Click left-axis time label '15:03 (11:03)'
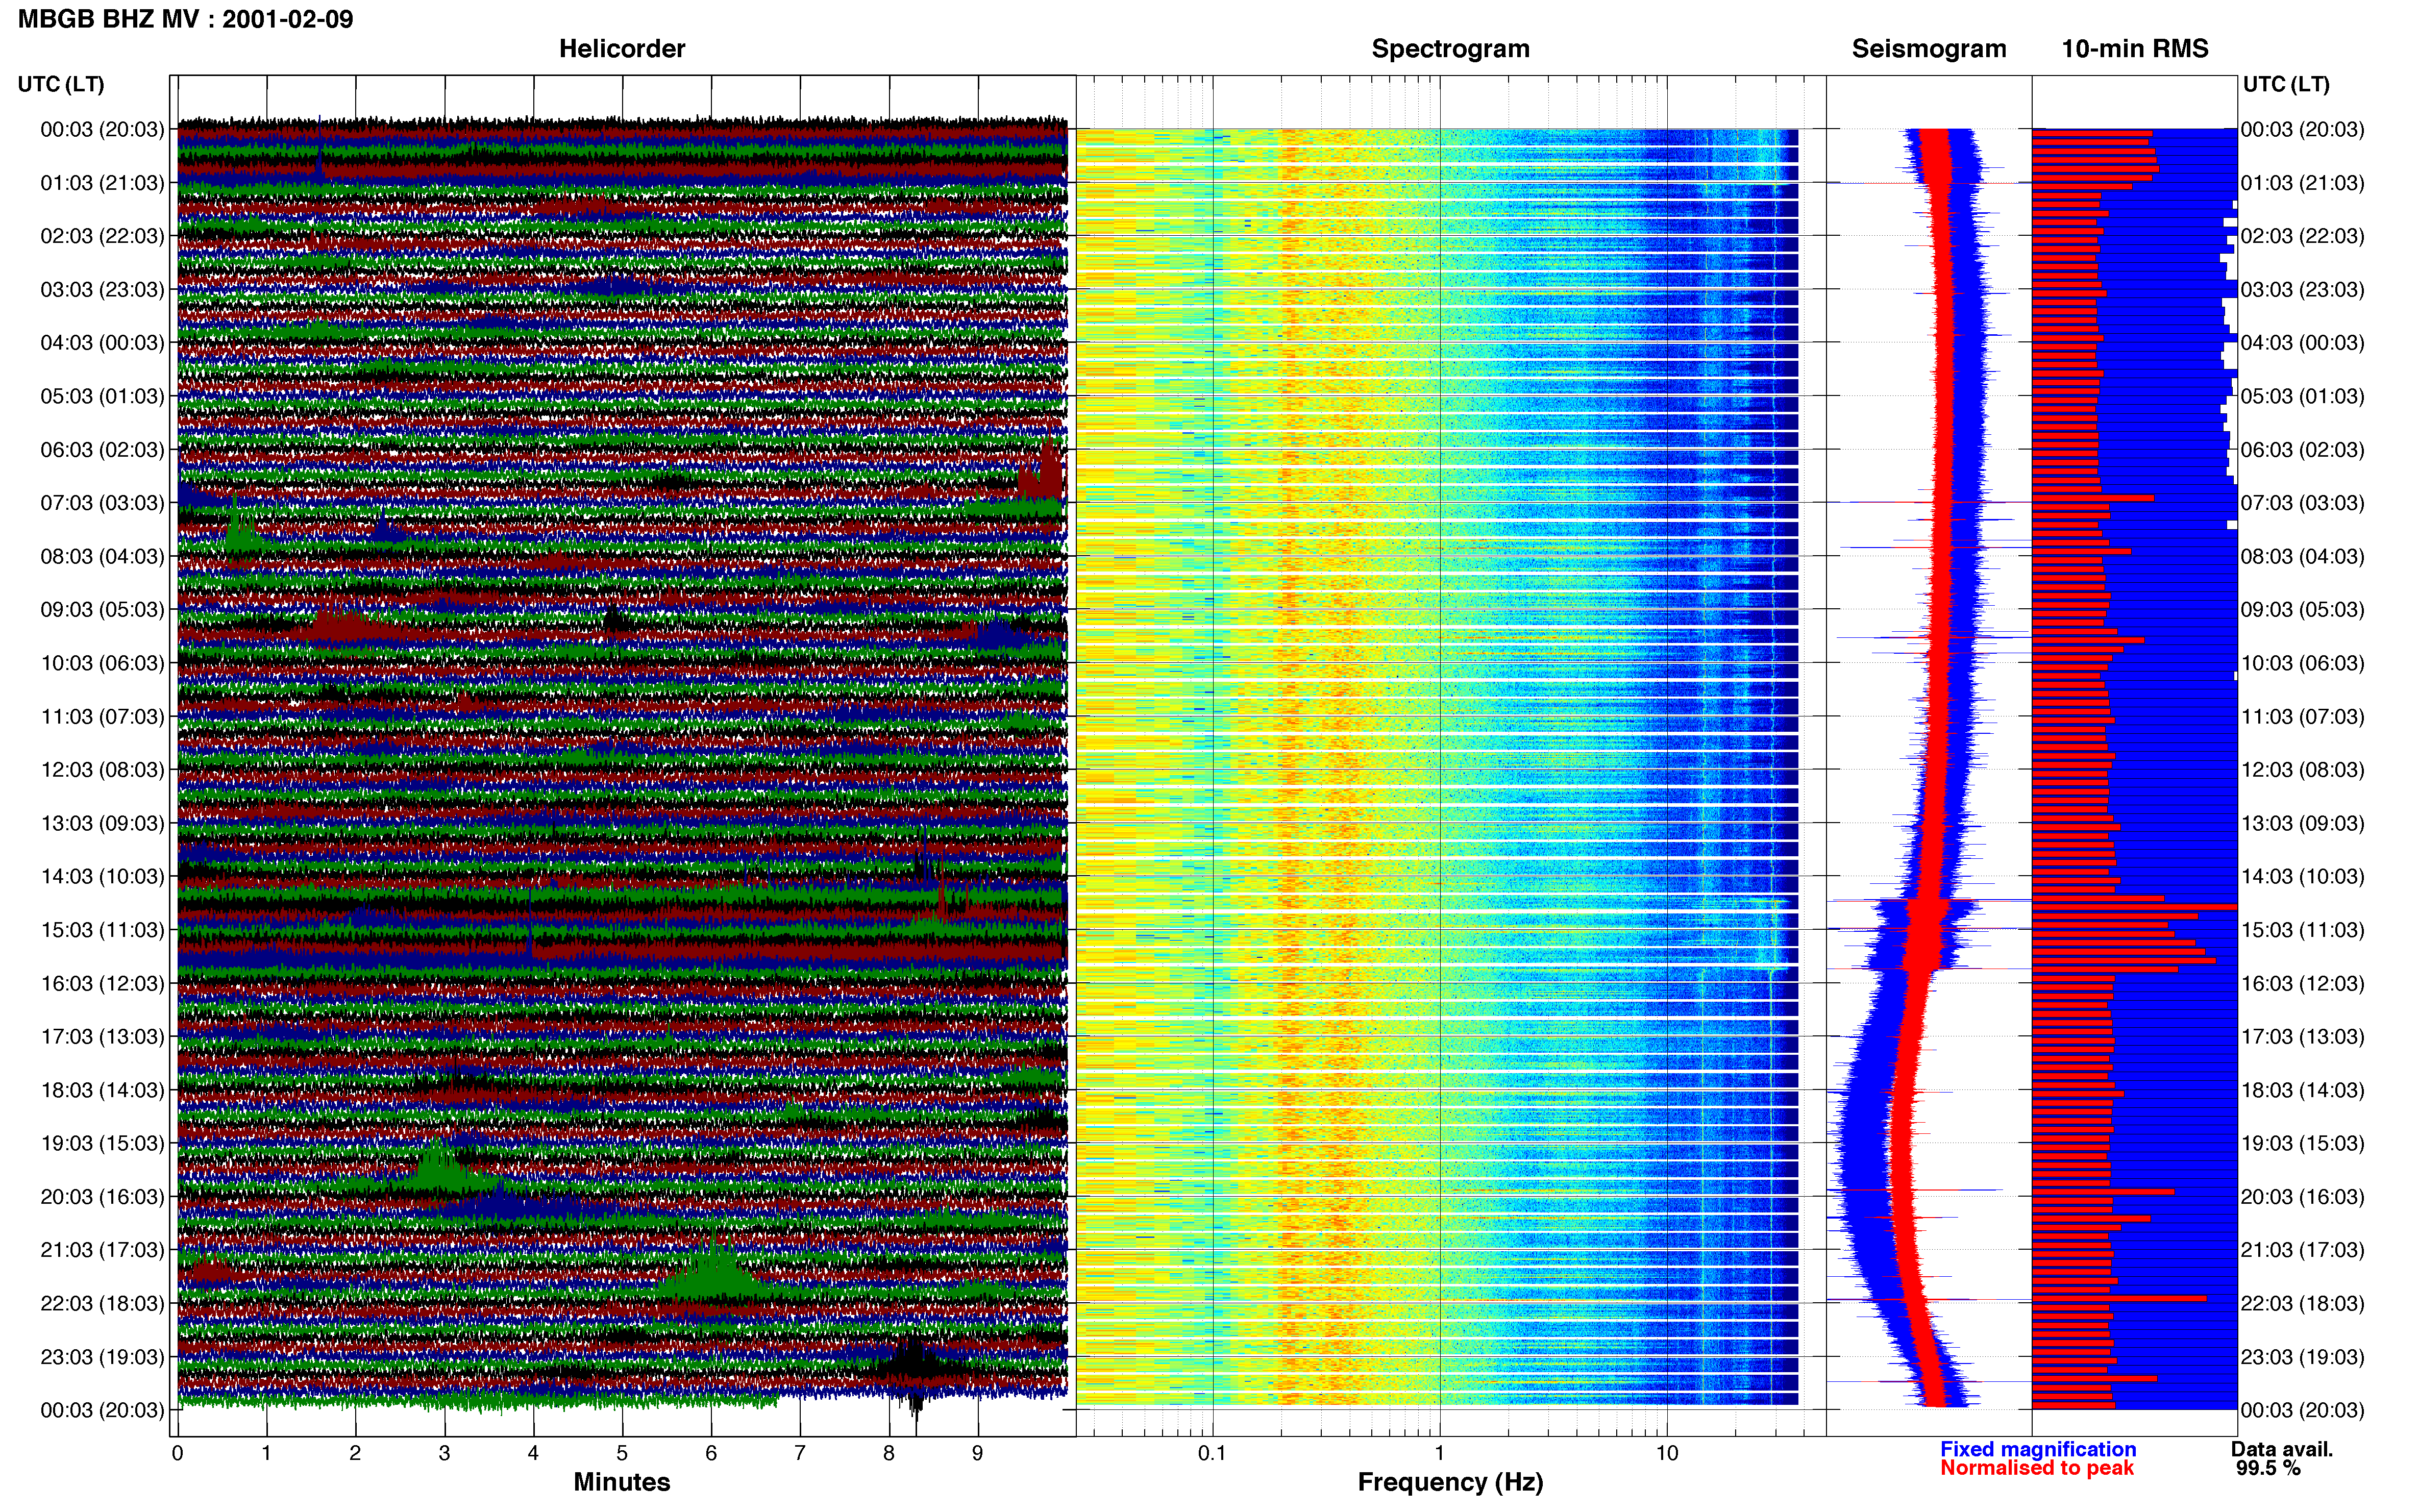Viewport: 2419px width, 1512px height. [x=102, y=930]
